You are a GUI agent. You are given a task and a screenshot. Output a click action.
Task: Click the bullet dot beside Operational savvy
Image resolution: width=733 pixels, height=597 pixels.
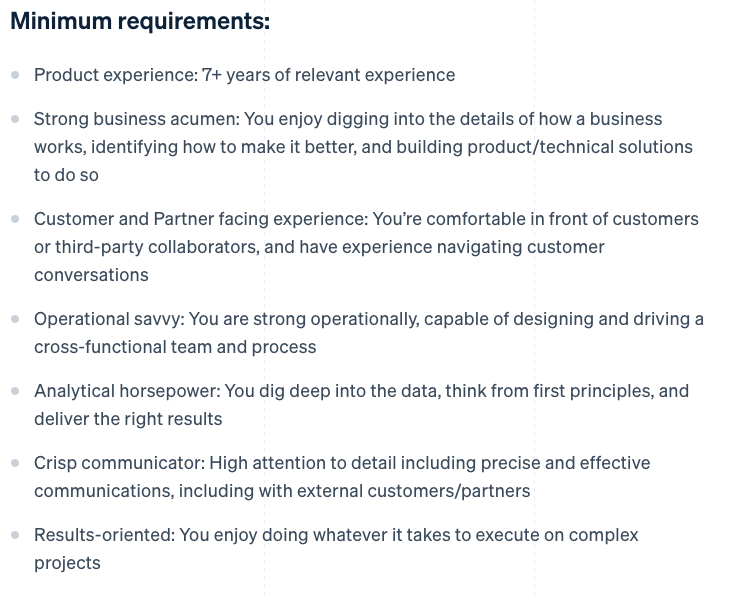(x=15, y=319)
